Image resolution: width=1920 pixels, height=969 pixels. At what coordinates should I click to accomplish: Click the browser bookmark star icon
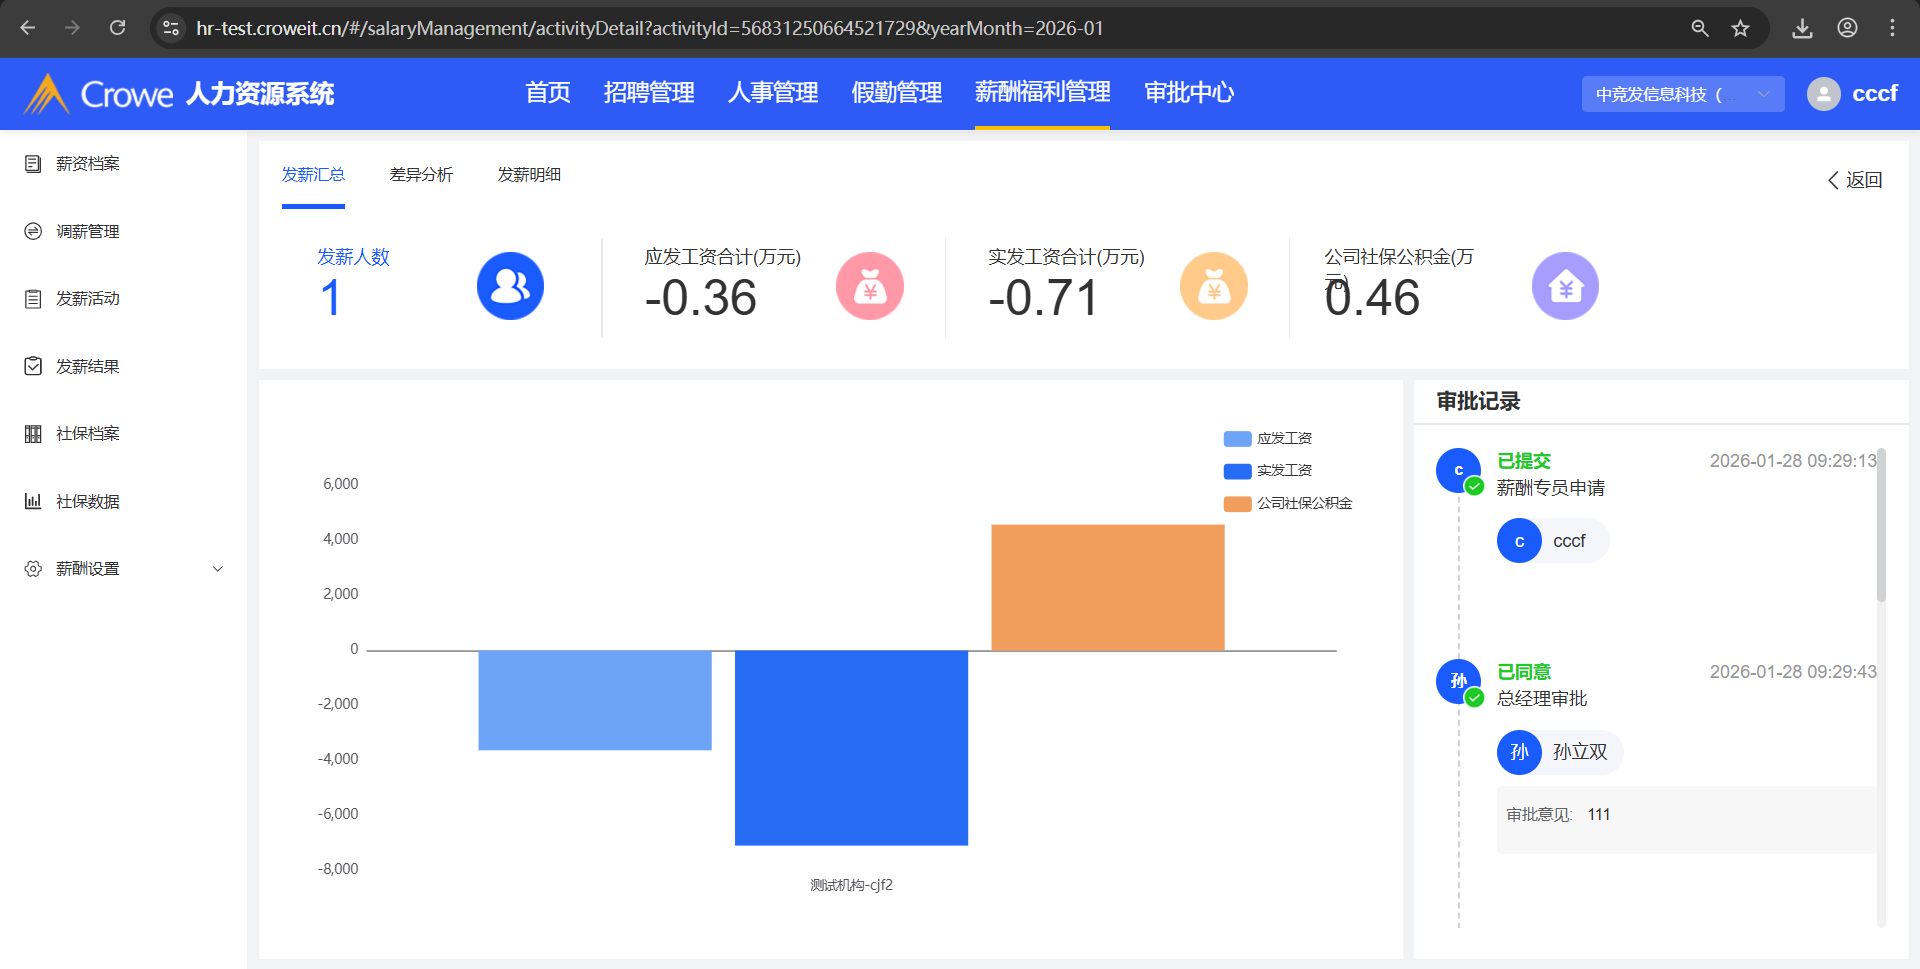[x=1741, y=28]
